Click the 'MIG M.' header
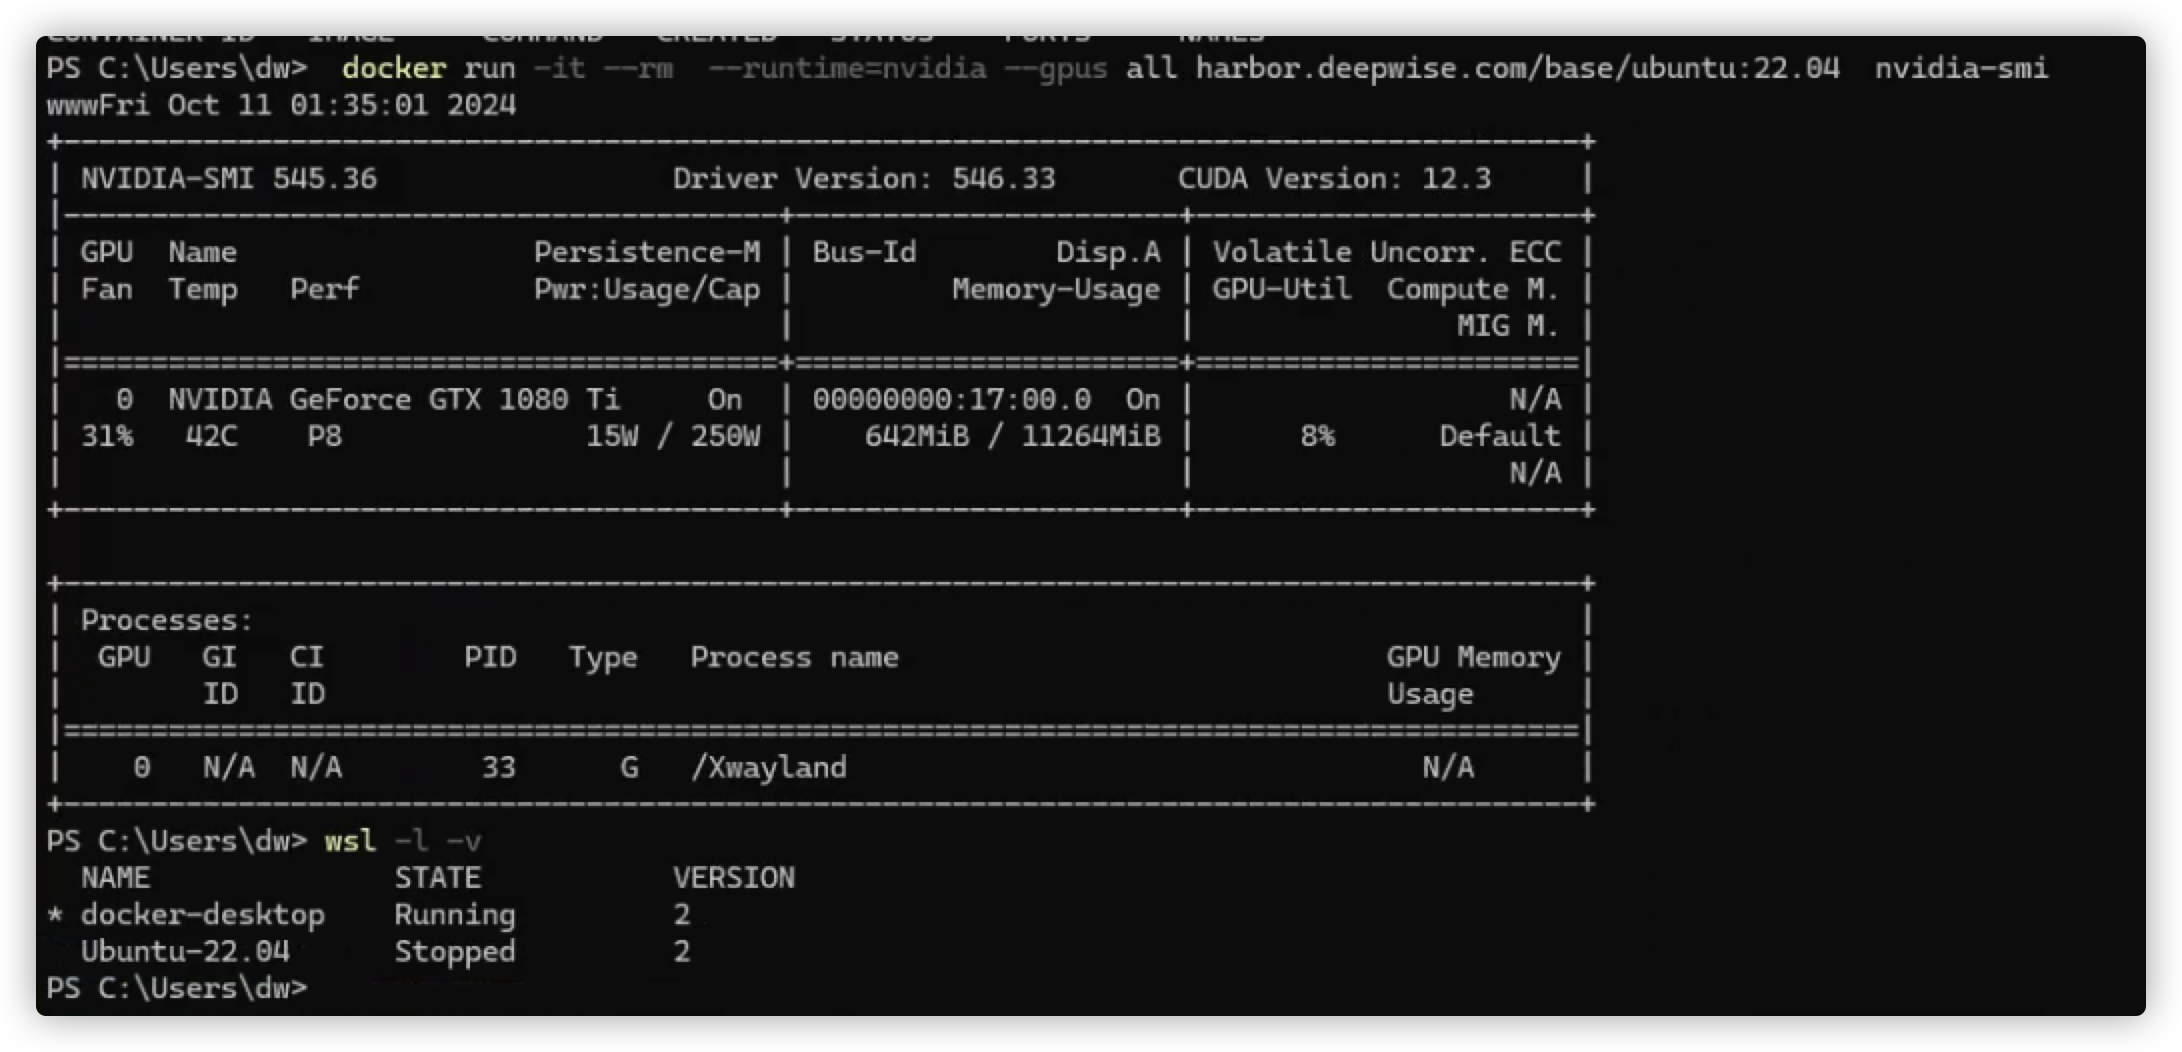This screenshot has height=1052, width=2182. [1508, 326]
